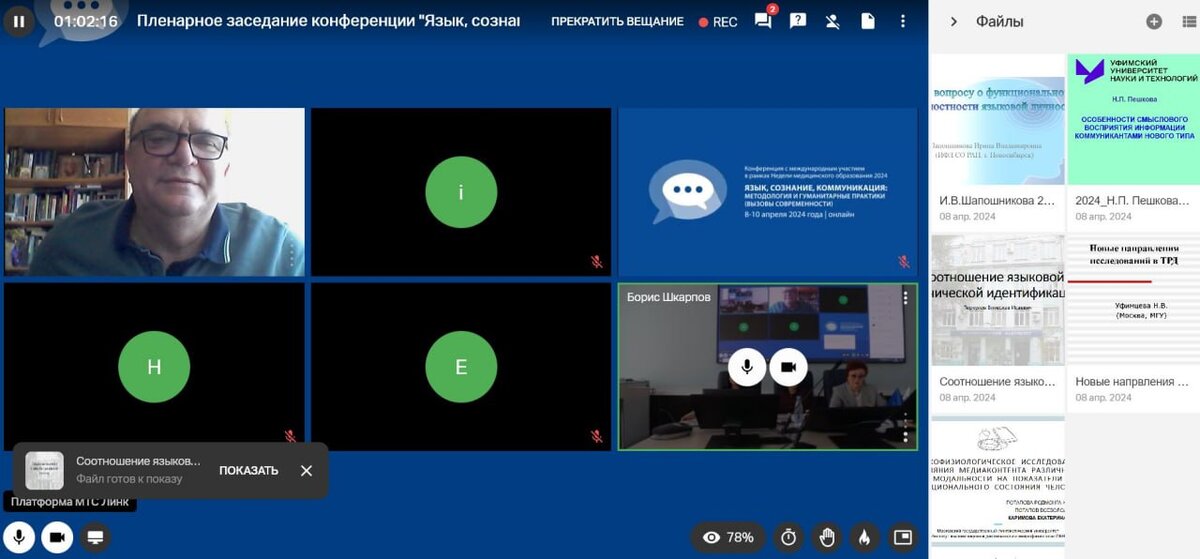Dismiss the file-ready notification with X

click(x=306, y=470)
